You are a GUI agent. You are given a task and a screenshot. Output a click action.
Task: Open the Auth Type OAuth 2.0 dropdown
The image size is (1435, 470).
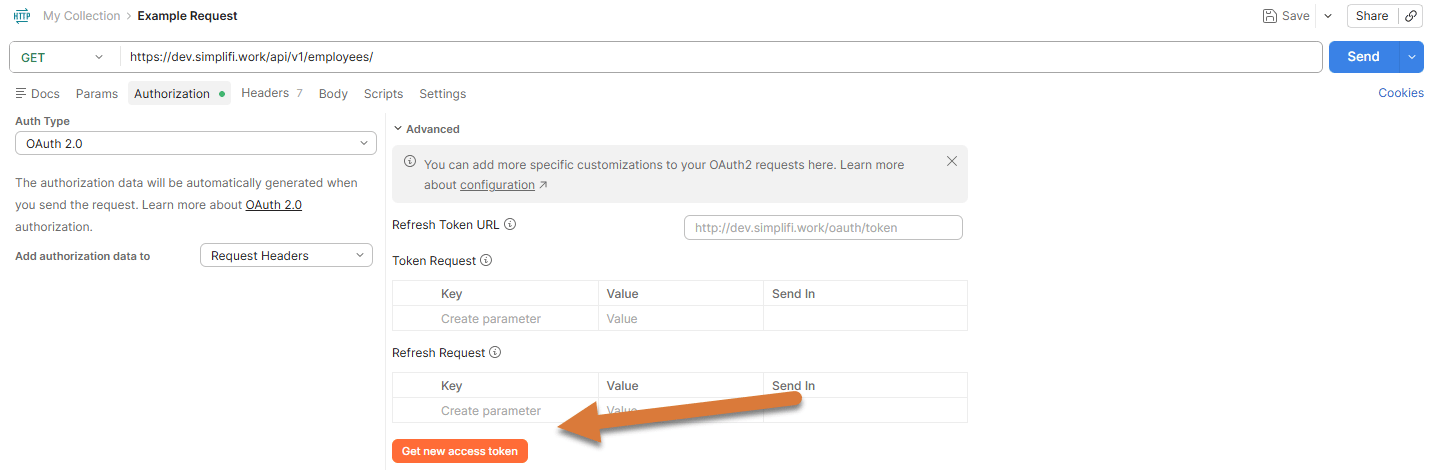pyautogui.click(x=195, y=143)
